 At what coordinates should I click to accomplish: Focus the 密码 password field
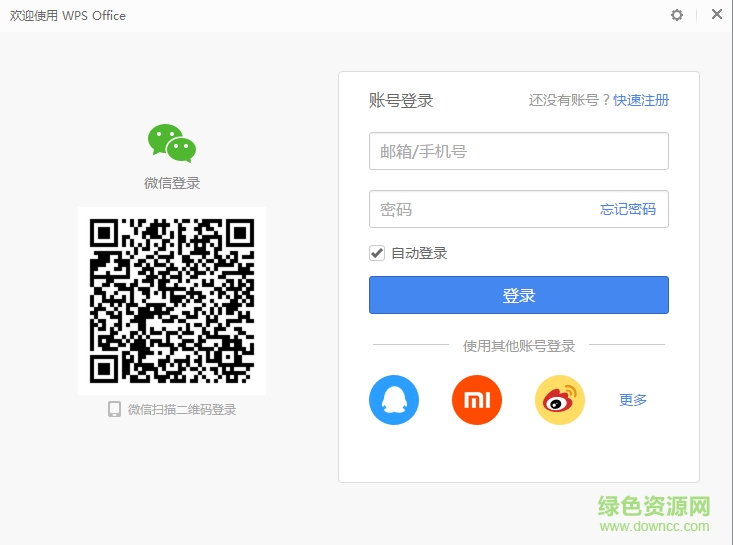(x=480, y=210)
